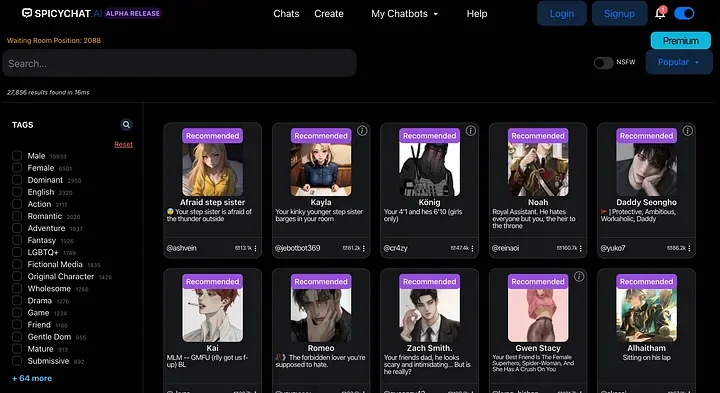Image resolution: width=720 pixels, height=393 pixels.
Task: Open three-dot menu on Daddy Seongho card
Action: tap(689, 248)
